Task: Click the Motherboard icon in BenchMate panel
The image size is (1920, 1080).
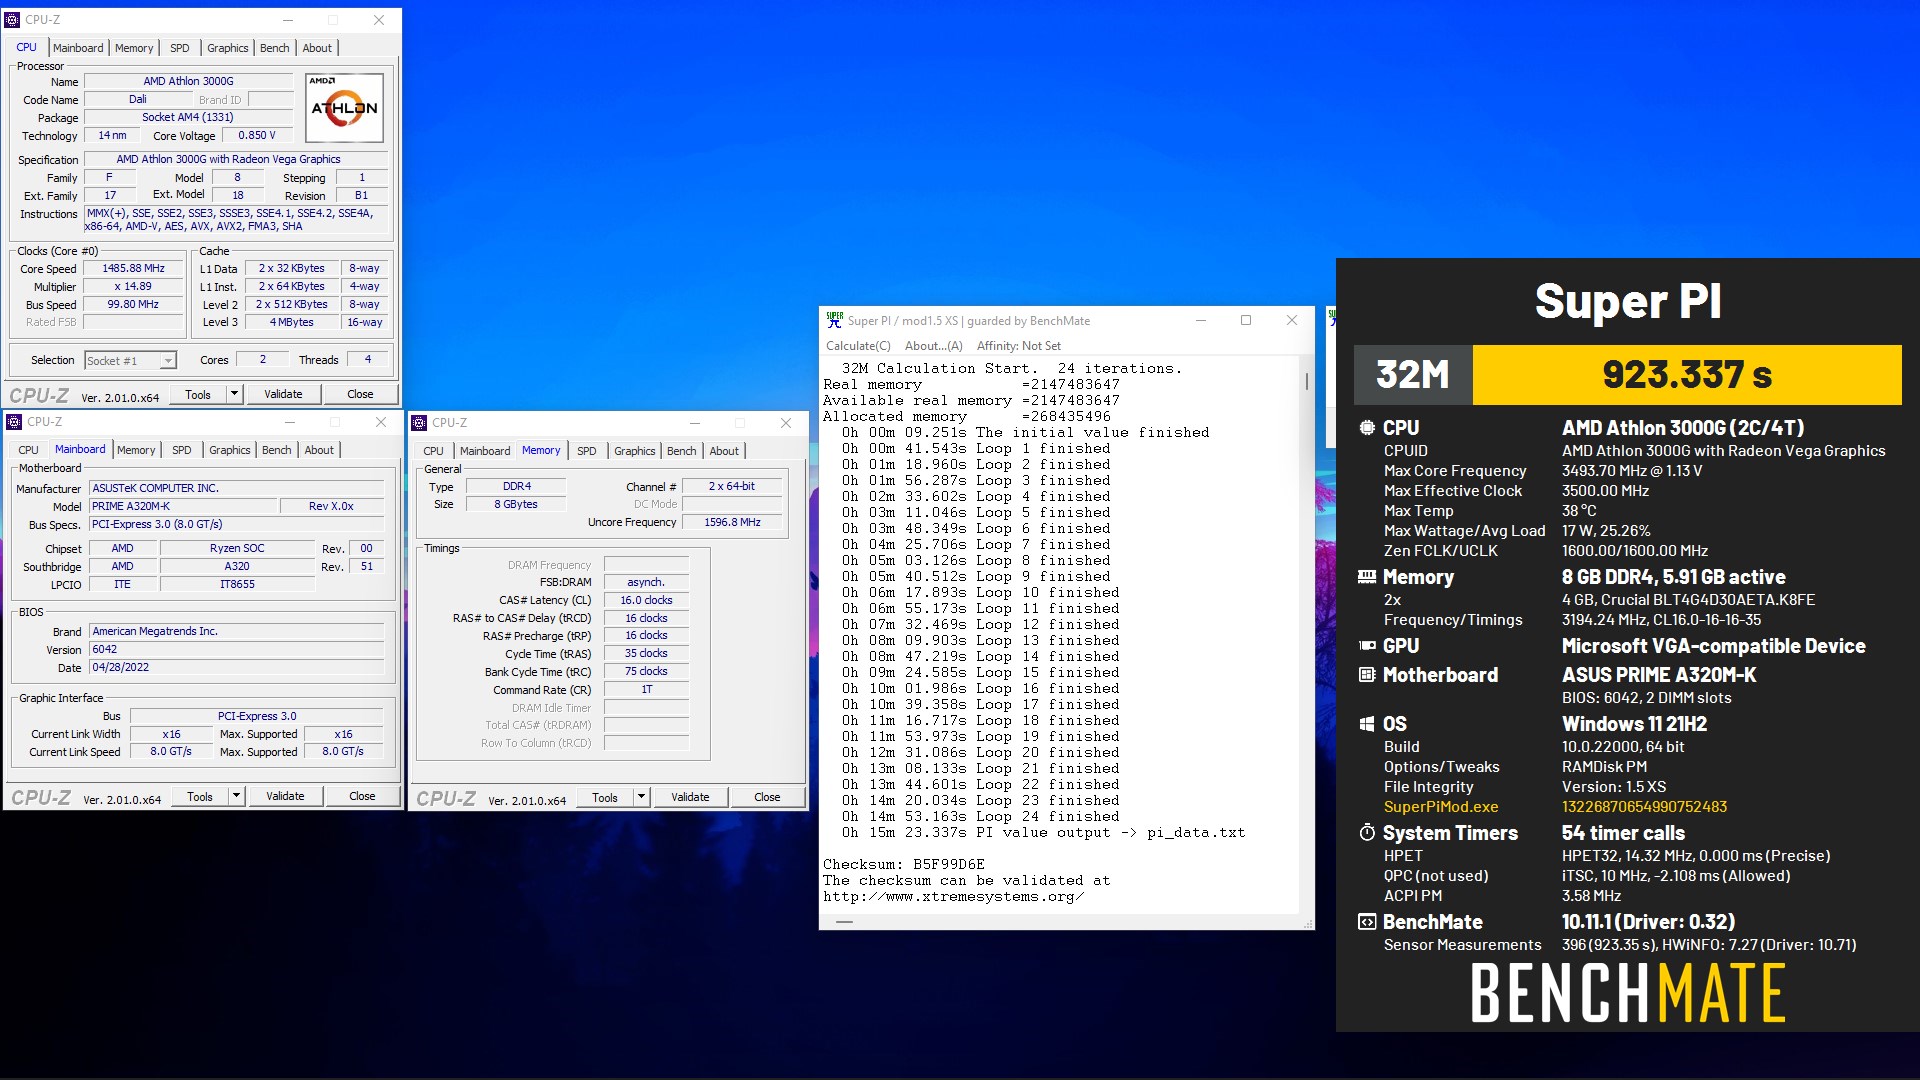Action: 1367,675
